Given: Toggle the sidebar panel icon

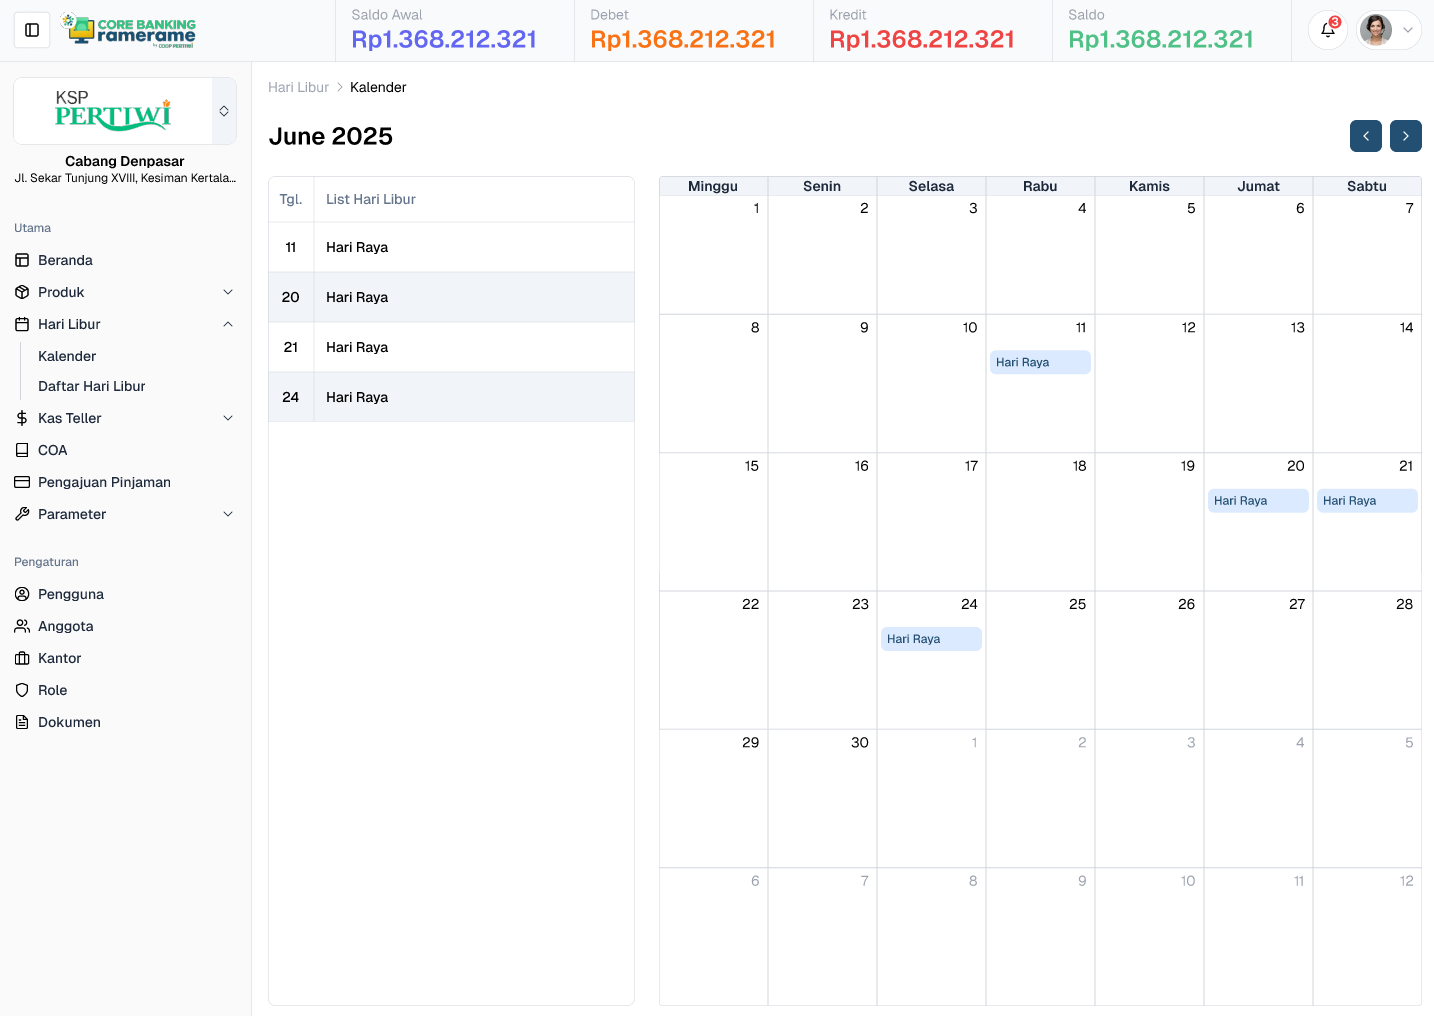Looking at the screenshot, I should coord(32,30).
